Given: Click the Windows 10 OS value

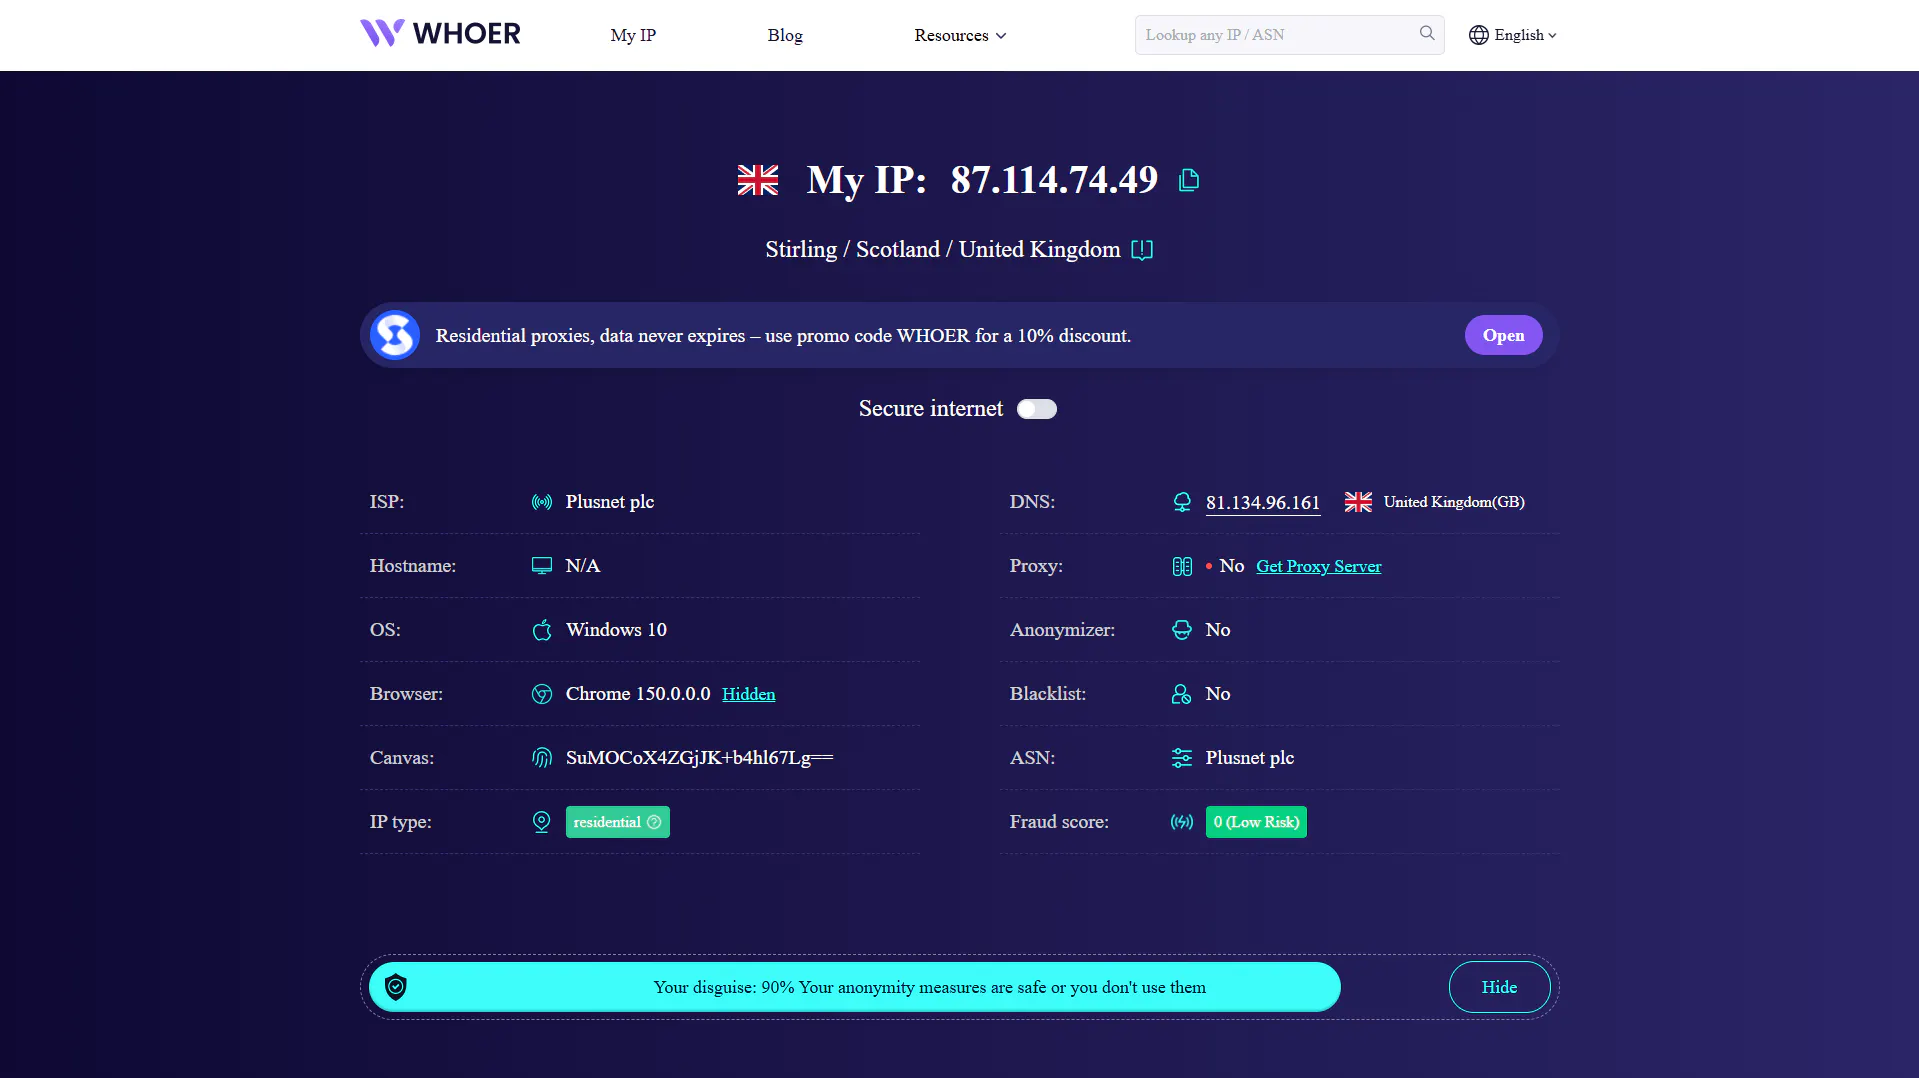Looking at the screenshot, I should (616, 630).
